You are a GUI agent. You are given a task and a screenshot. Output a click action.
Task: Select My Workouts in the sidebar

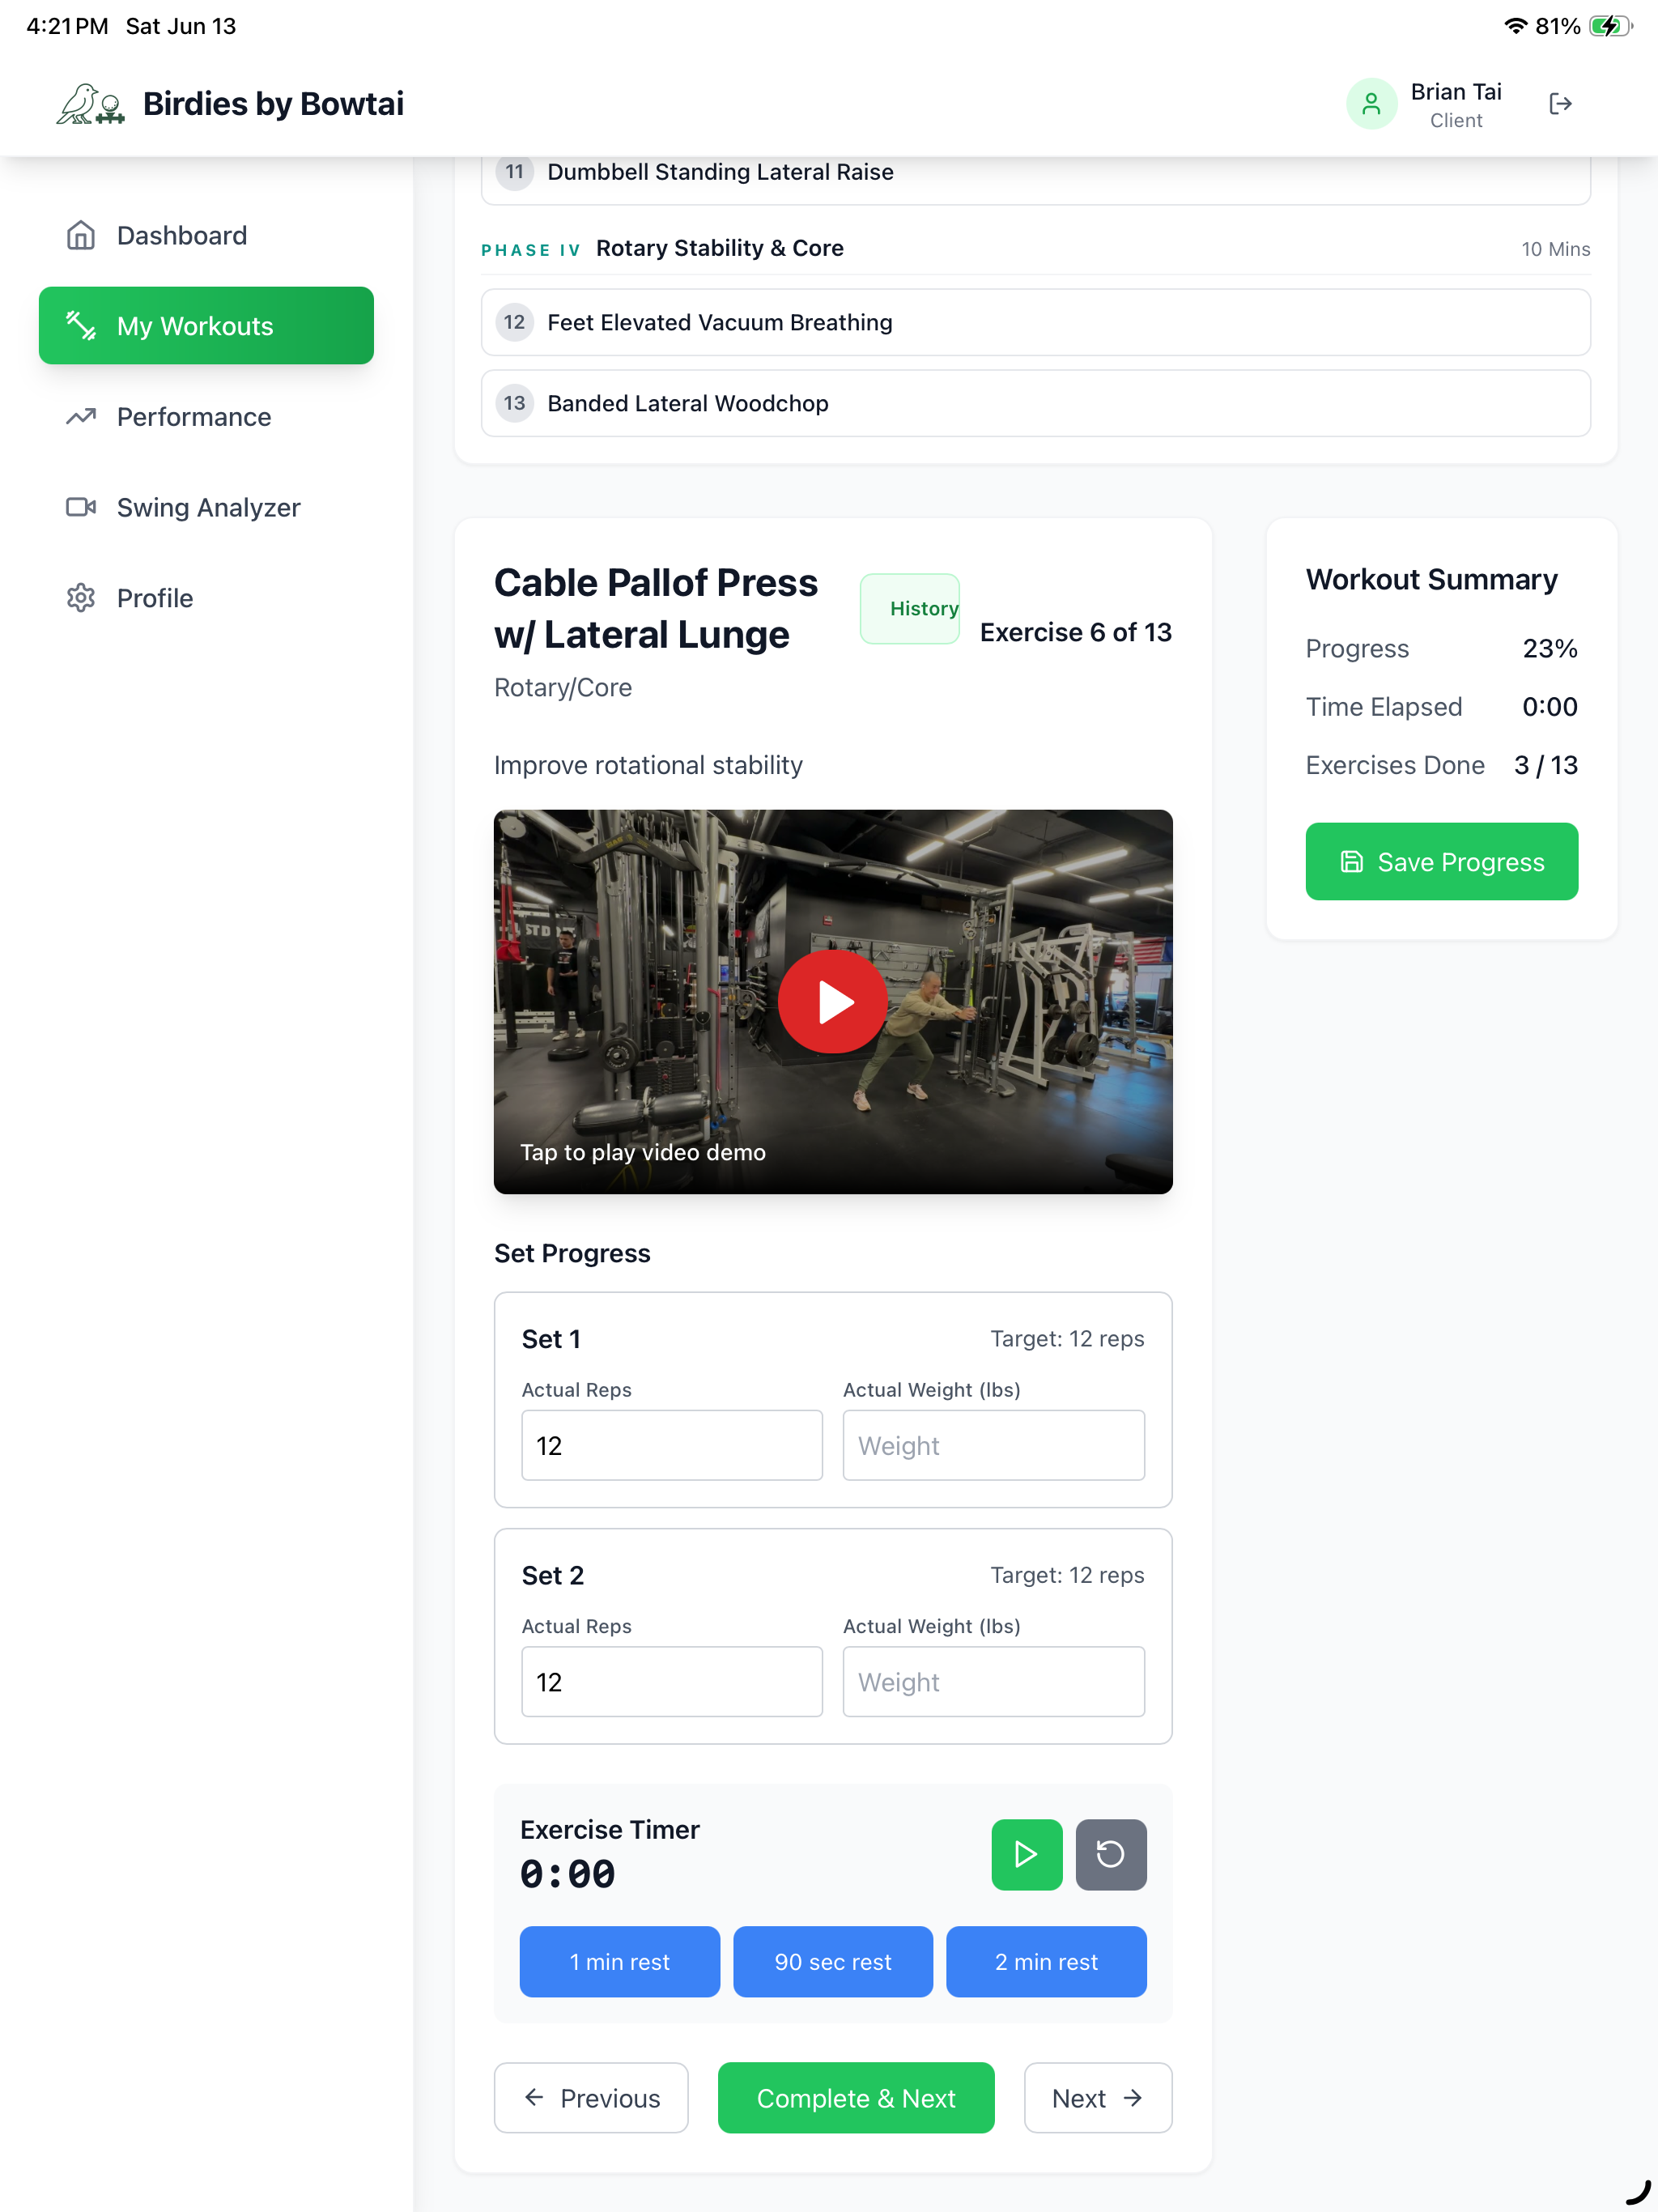point(206,326)
